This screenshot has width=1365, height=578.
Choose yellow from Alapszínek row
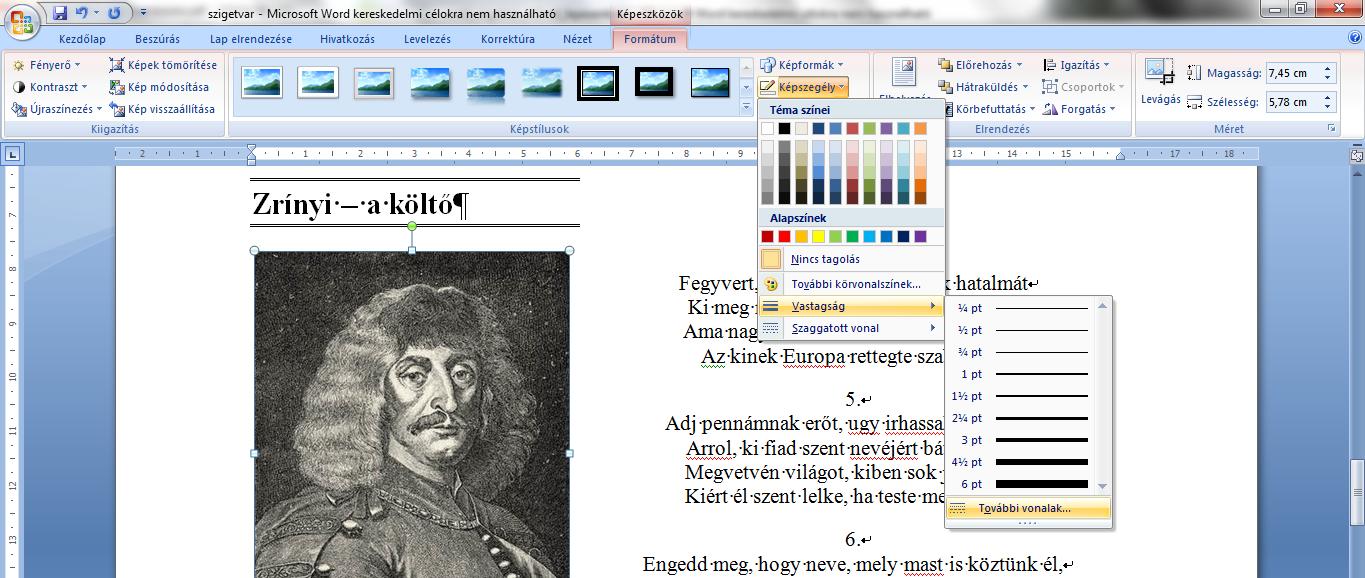click(x=819, y=237)
